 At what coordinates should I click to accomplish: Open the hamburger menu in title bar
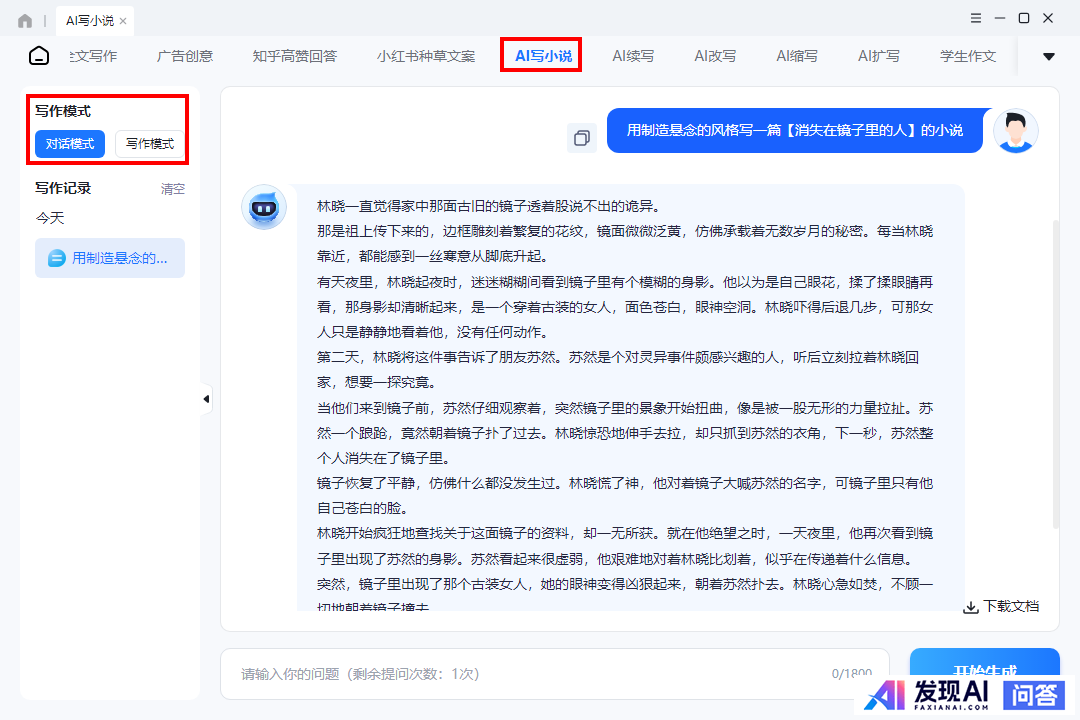tap(976, 18)
